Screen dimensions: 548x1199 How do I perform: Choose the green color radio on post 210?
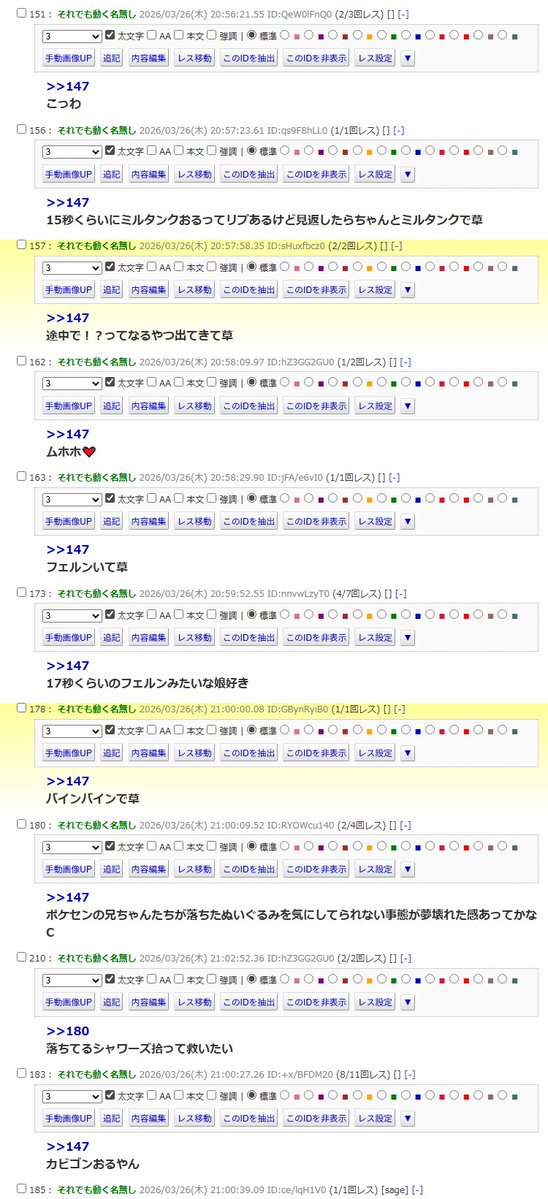click(x=381, y=980)
